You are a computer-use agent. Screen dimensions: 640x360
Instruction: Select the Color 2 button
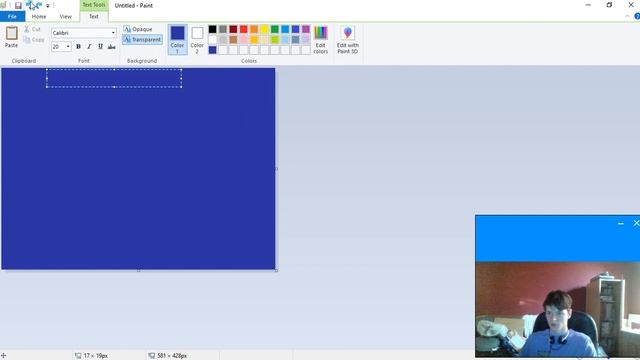pyautogui.click(x=197, y=39)
